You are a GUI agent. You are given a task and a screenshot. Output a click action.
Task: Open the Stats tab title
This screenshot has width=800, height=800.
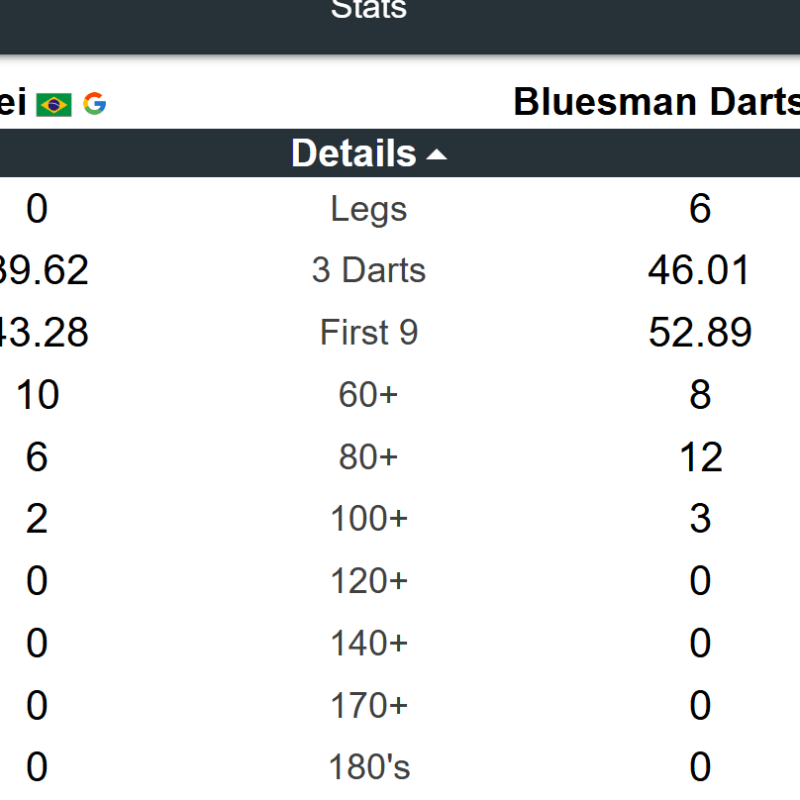click(x=369, y=9)
